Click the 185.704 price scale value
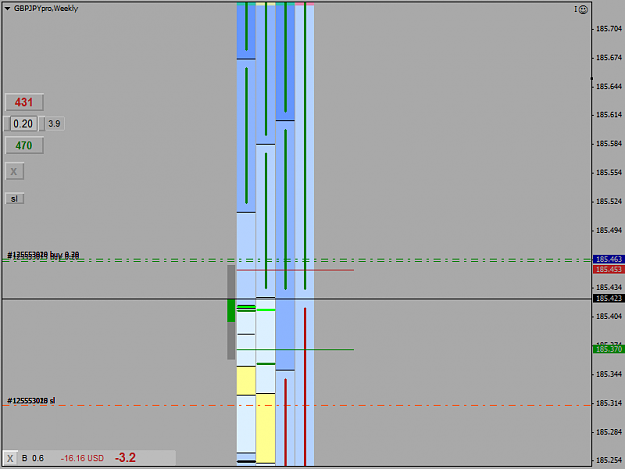625x469 pixels. pos(609,29)
